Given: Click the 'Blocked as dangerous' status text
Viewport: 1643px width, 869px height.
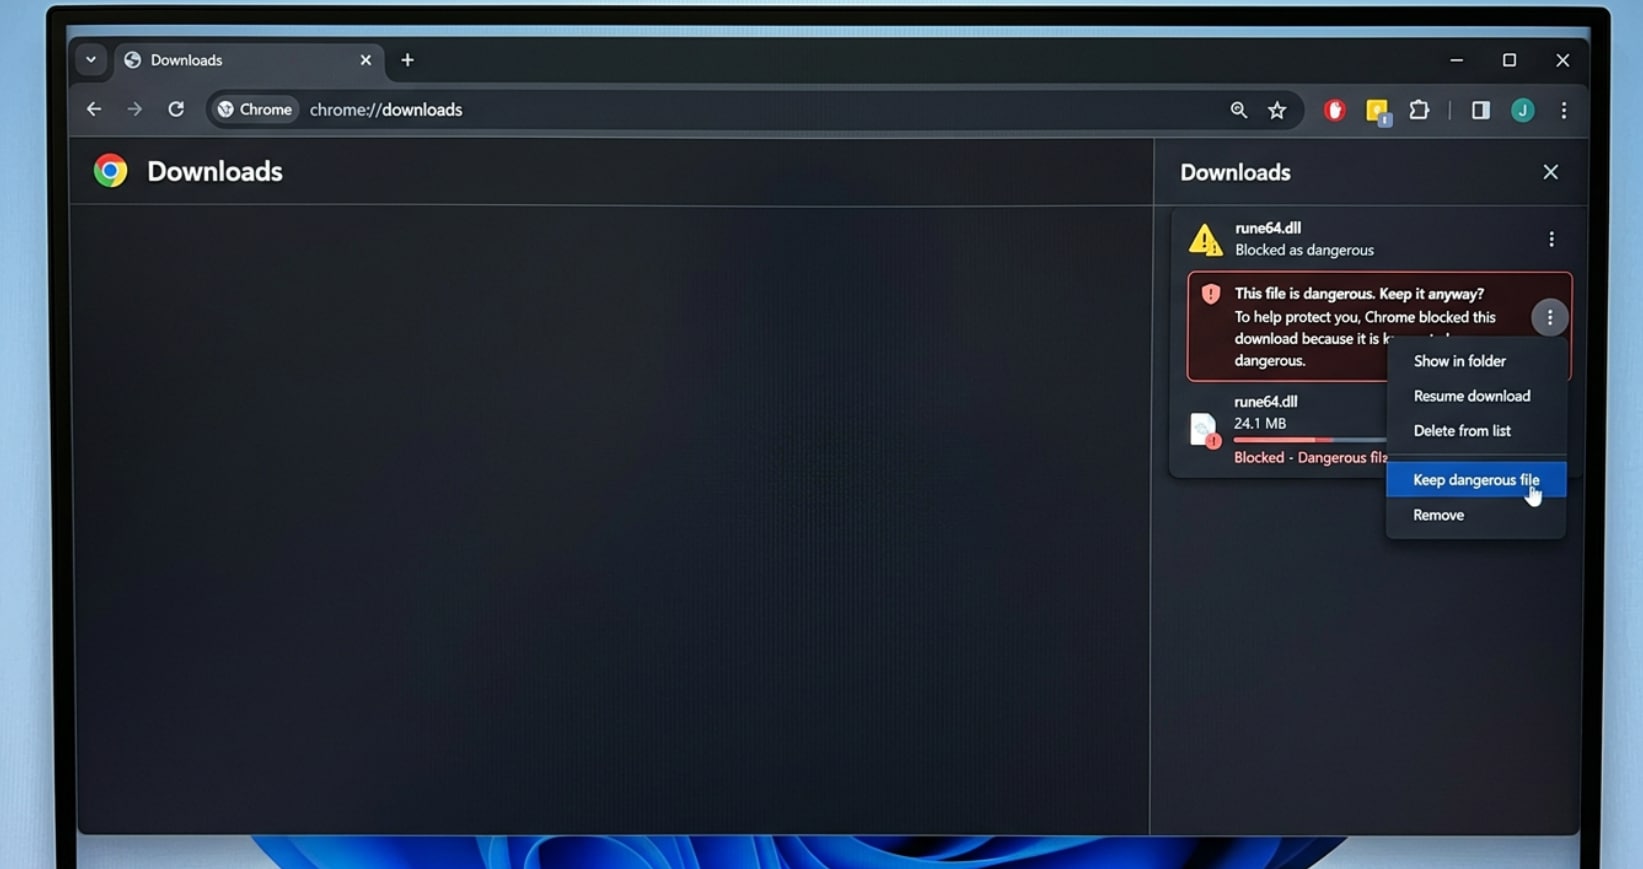Looking at the screenshot, I should [x=1304, y=250].
